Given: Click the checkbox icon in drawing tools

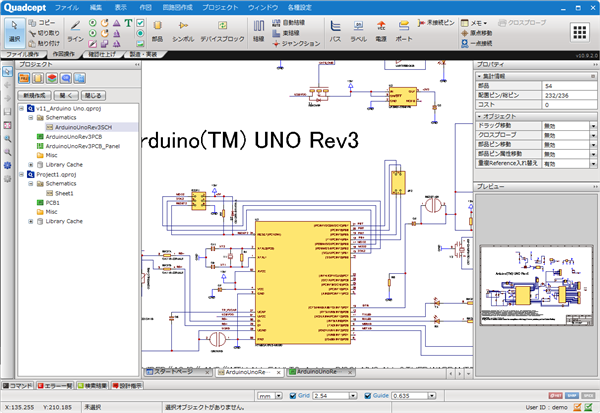Looking at the screenshot, I should (x=140, y=23).
